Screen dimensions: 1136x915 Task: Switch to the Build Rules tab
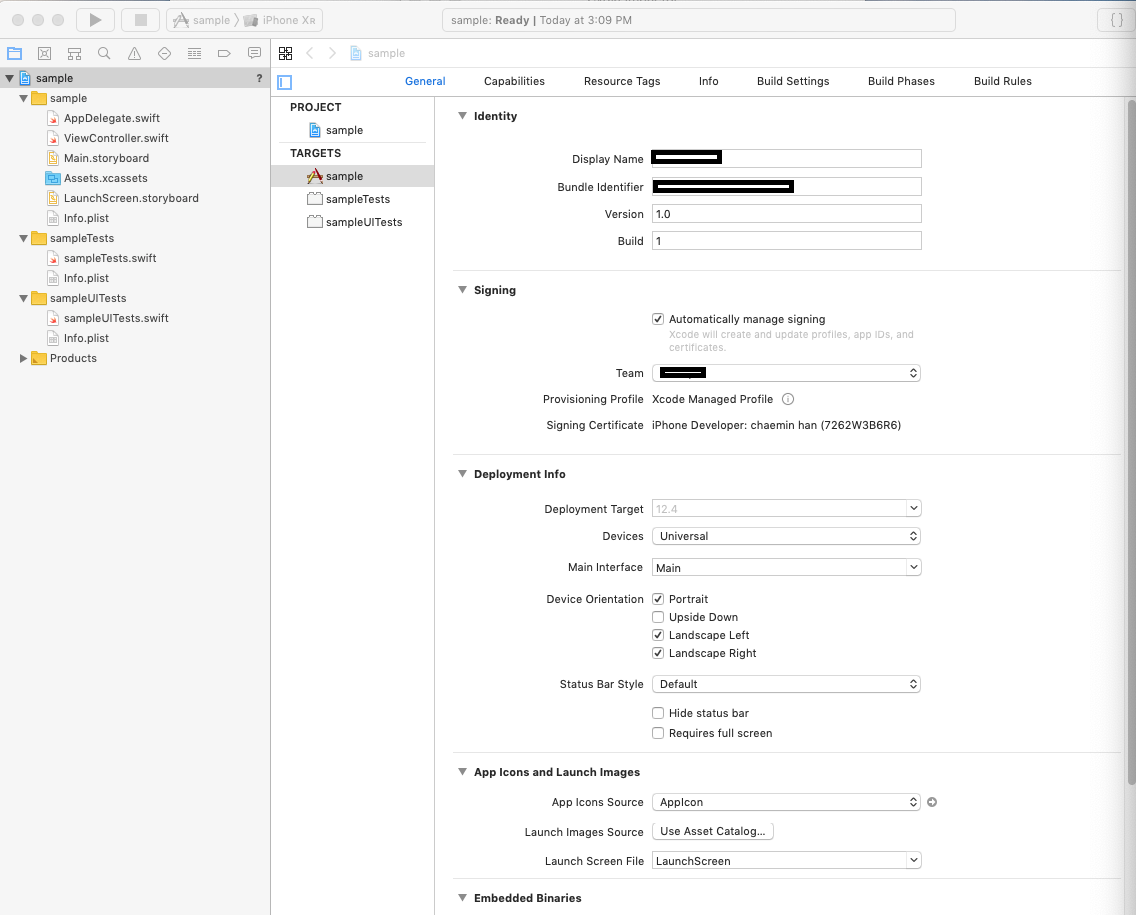tap(1003, 81)
